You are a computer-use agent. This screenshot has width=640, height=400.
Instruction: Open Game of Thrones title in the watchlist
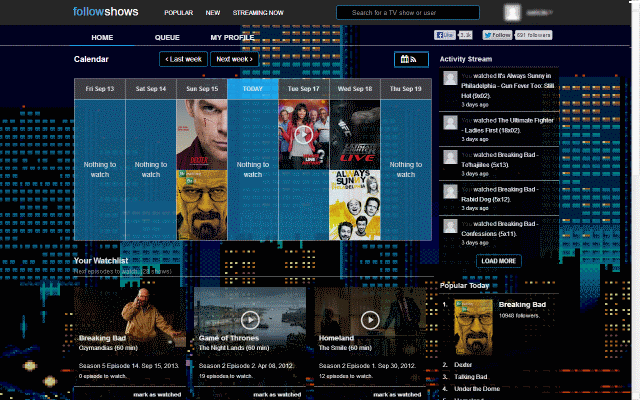pos(229,338)
